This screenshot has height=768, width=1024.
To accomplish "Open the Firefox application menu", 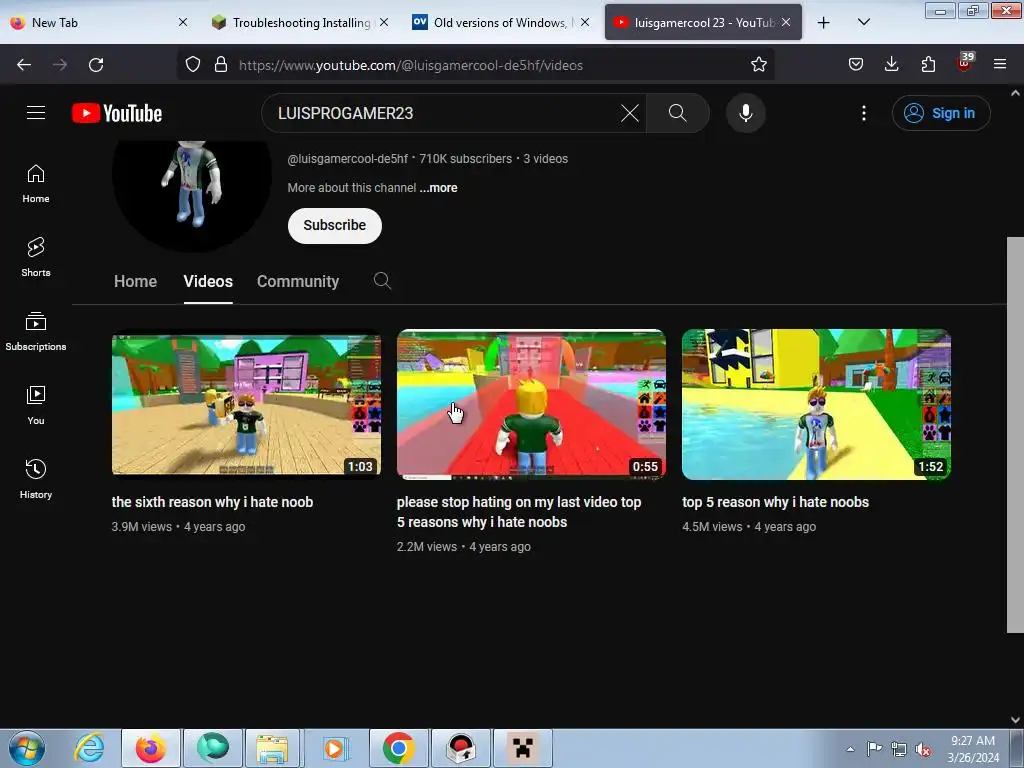I will (1000, 65).
